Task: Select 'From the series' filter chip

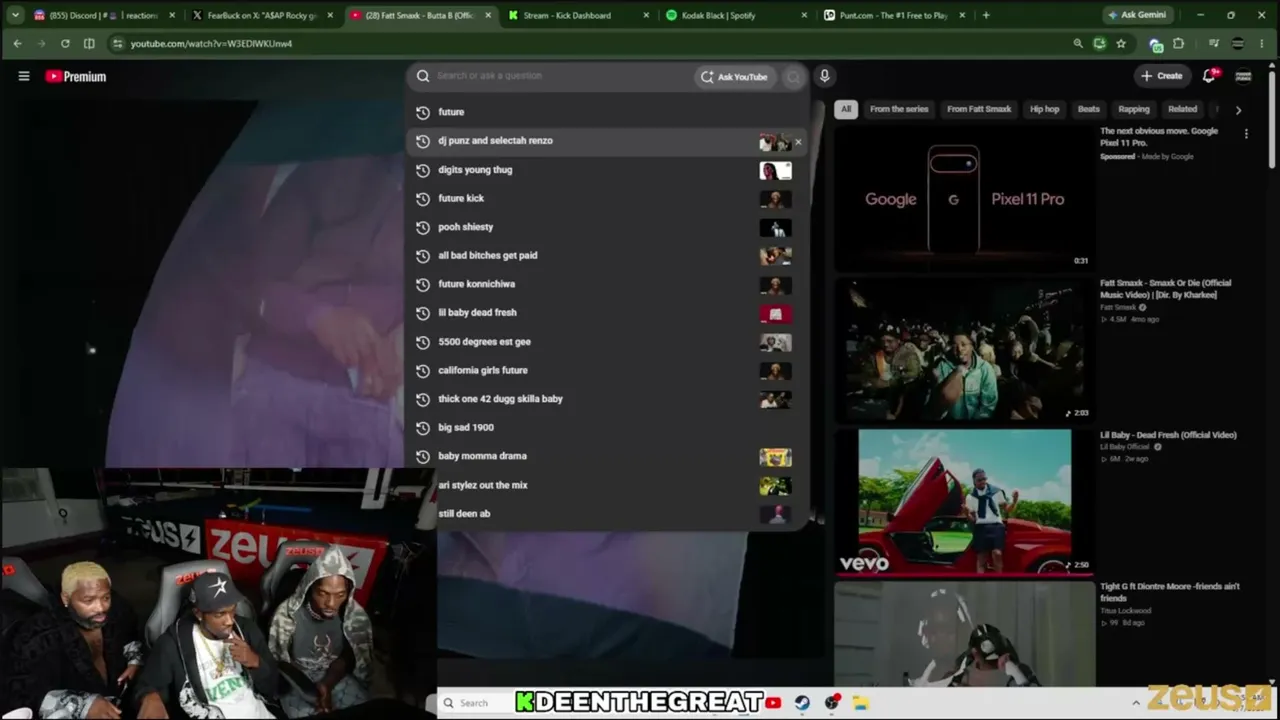Action: pos(899,109)
